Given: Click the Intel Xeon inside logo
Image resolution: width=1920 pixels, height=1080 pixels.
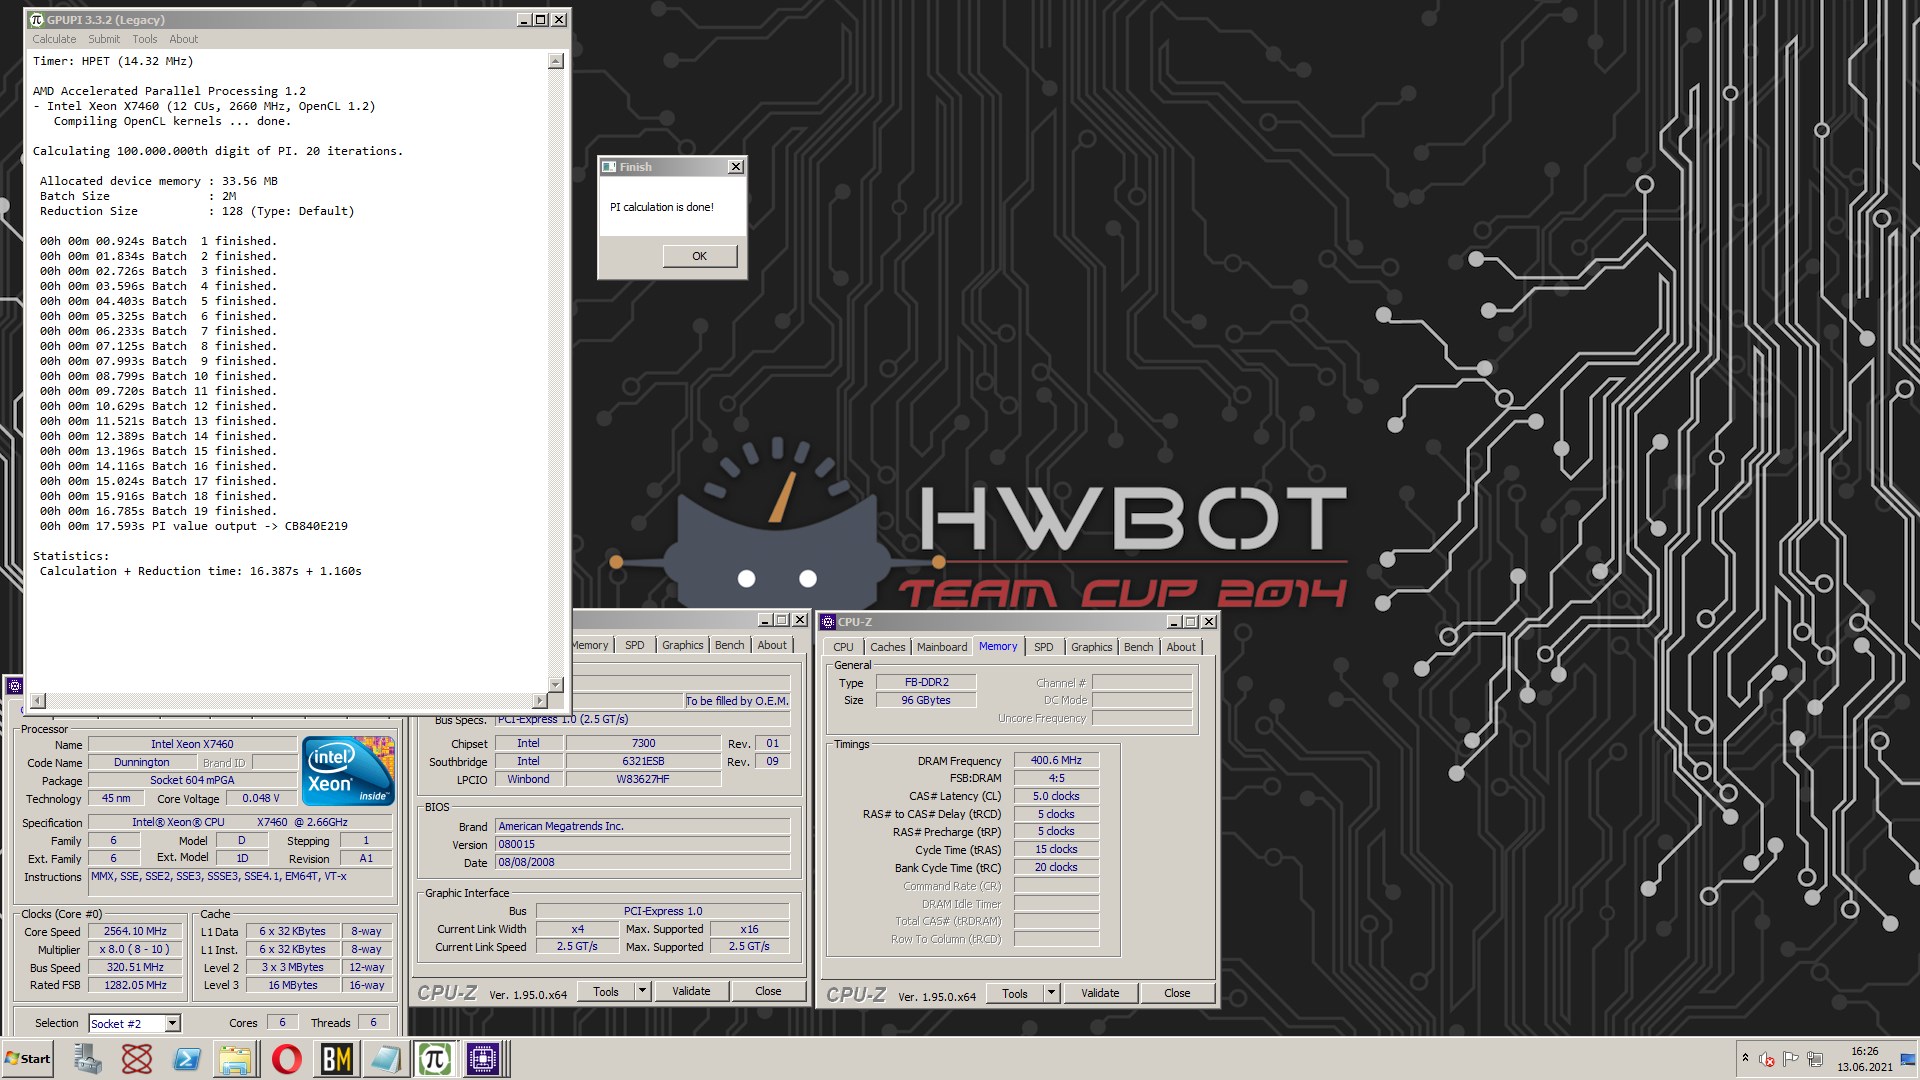Looking at the screenshot, I should coord(348,771).
